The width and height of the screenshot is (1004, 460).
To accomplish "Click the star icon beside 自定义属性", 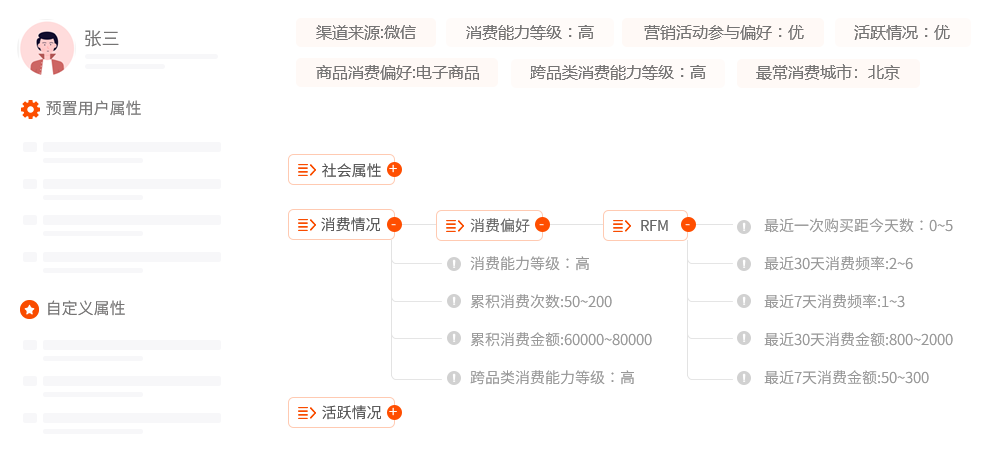I will pyautogui.click(x=30, y=309).
